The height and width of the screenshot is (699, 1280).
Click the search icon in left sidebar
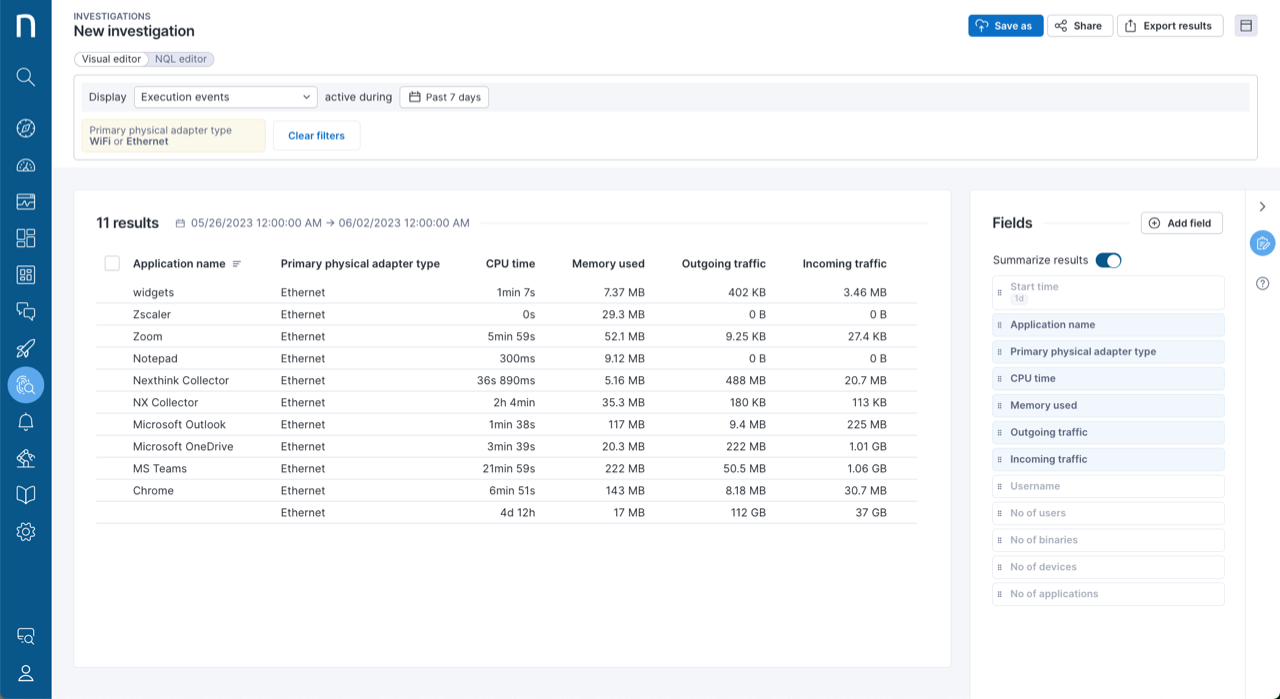pos(26,77)
